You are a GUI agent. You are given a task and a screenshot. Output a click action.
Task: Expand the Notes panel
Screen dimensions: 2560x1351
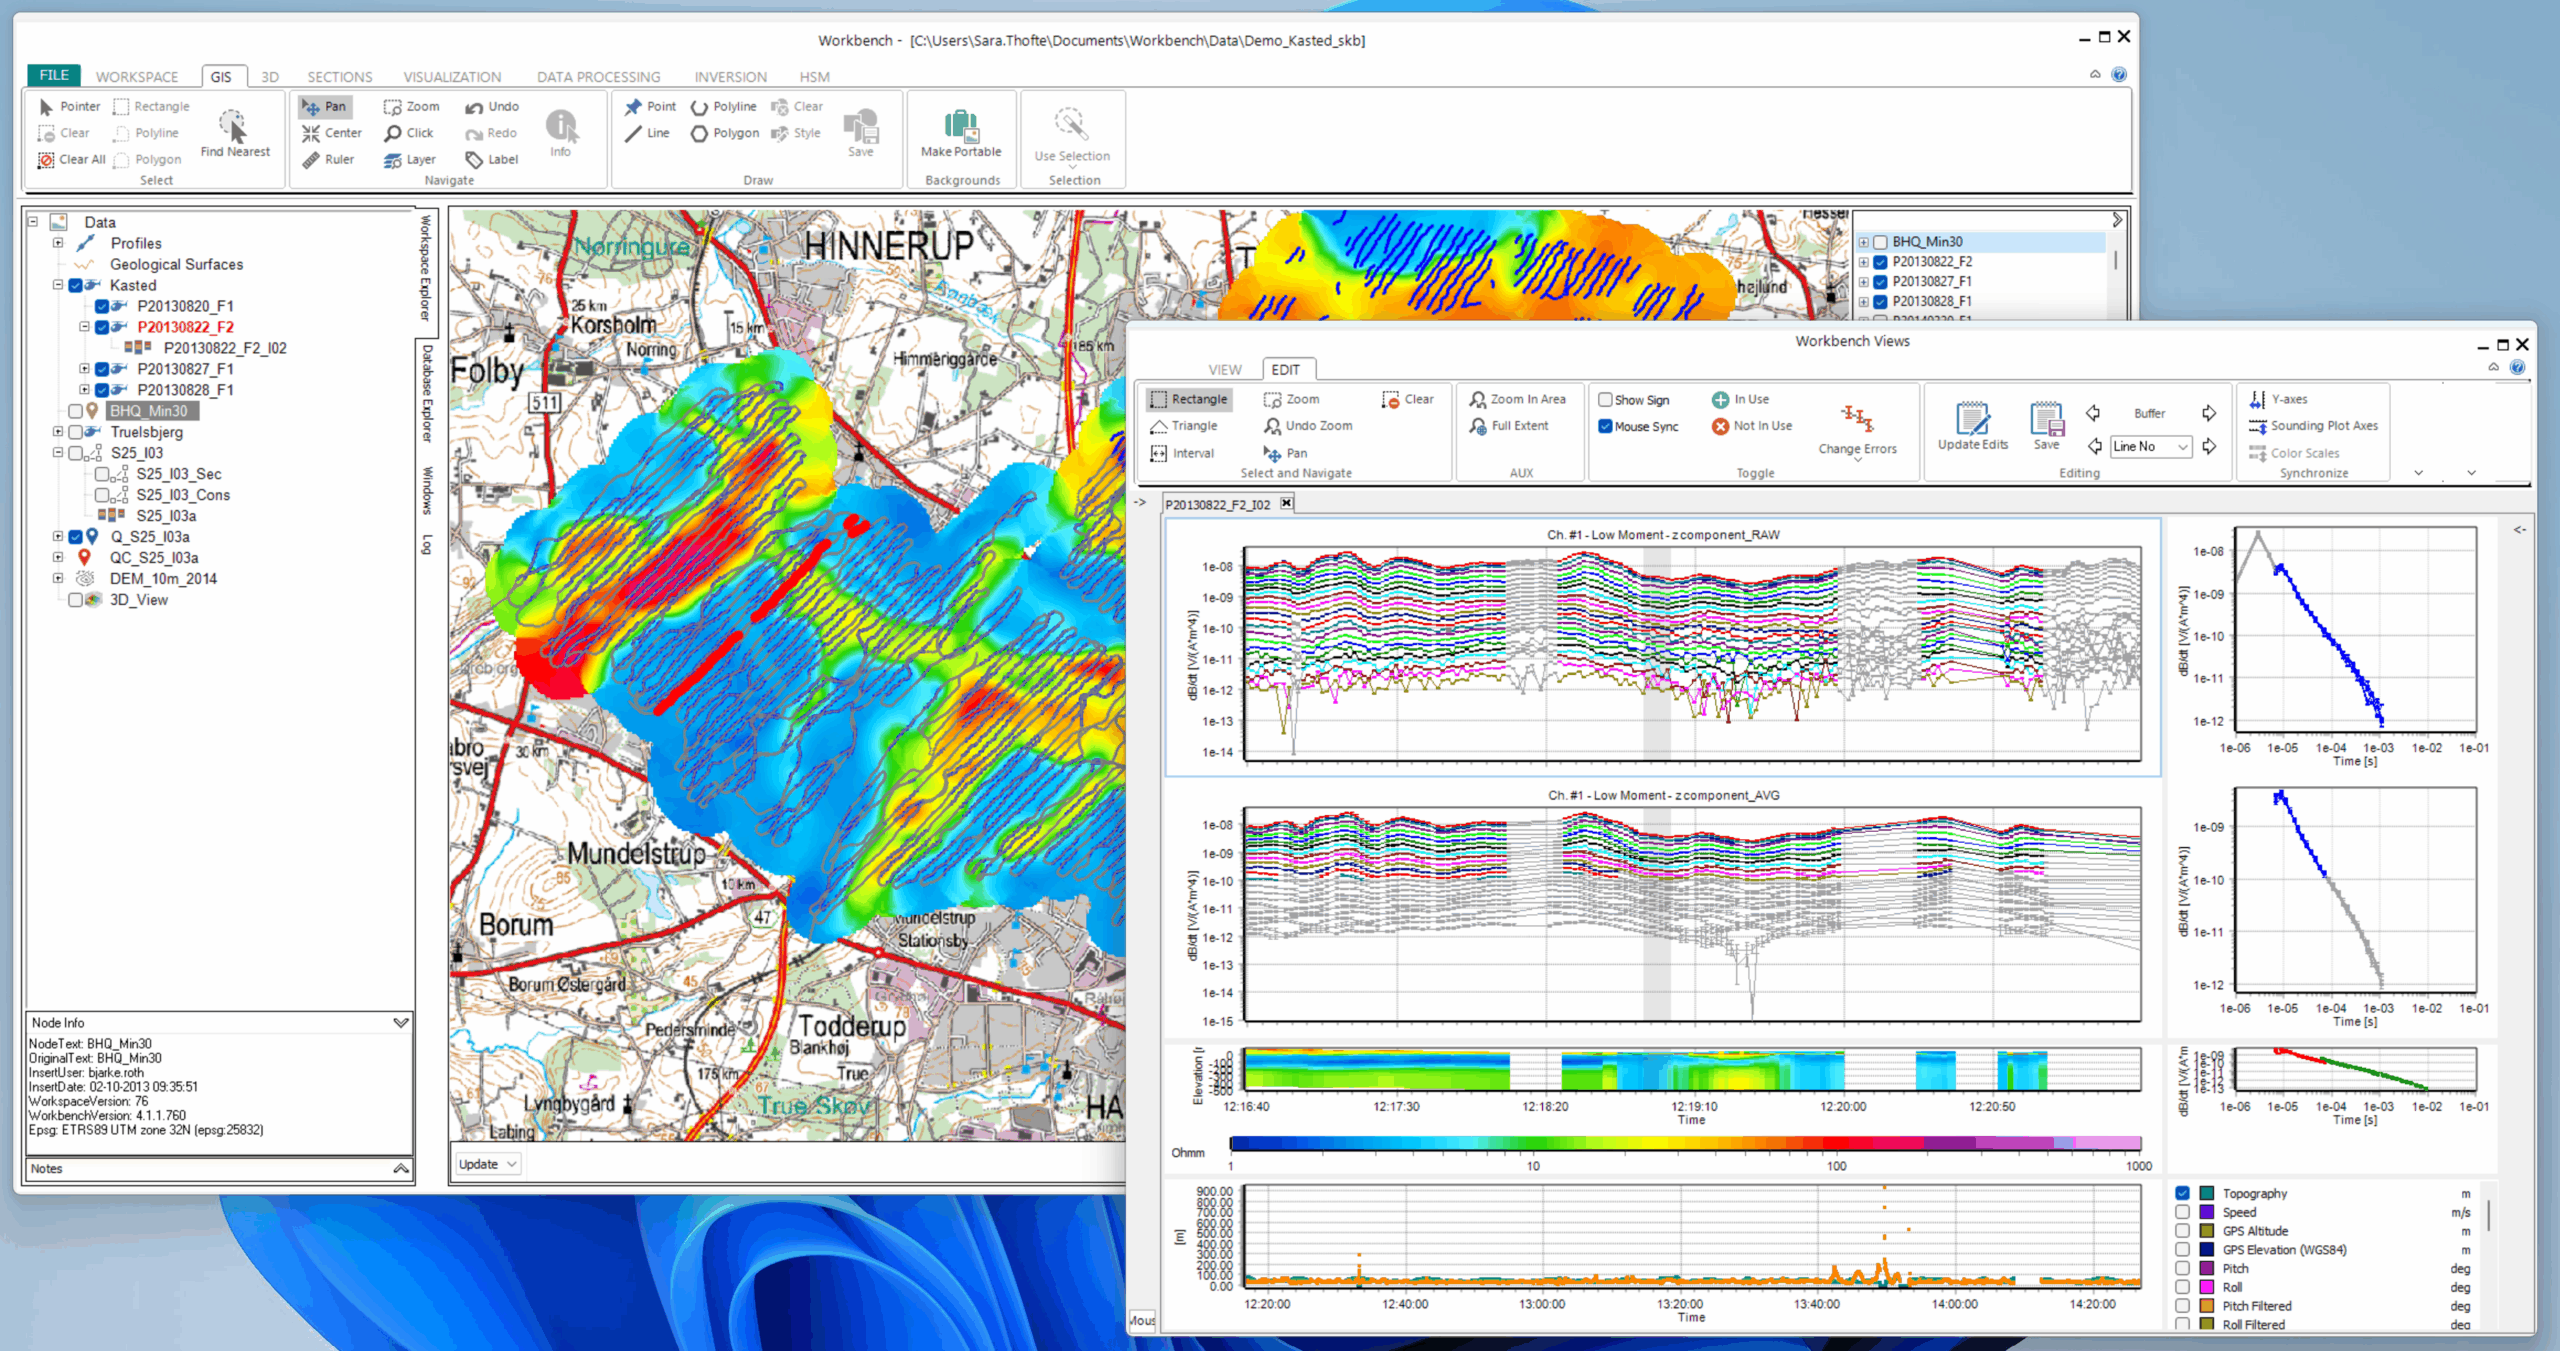click(401, 1168)
